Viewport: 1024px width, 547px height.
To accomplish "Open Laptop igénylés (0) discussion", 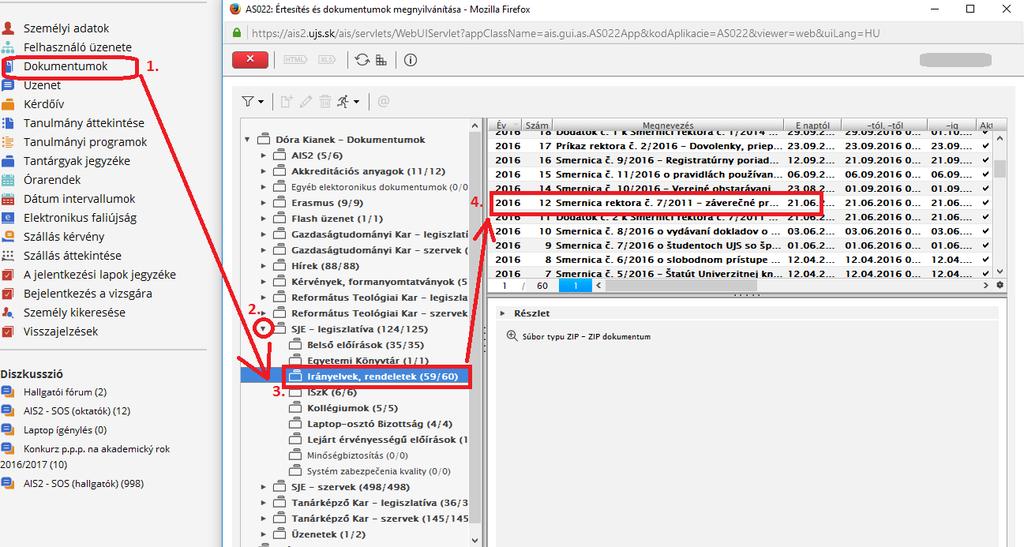I will point(65,430).
